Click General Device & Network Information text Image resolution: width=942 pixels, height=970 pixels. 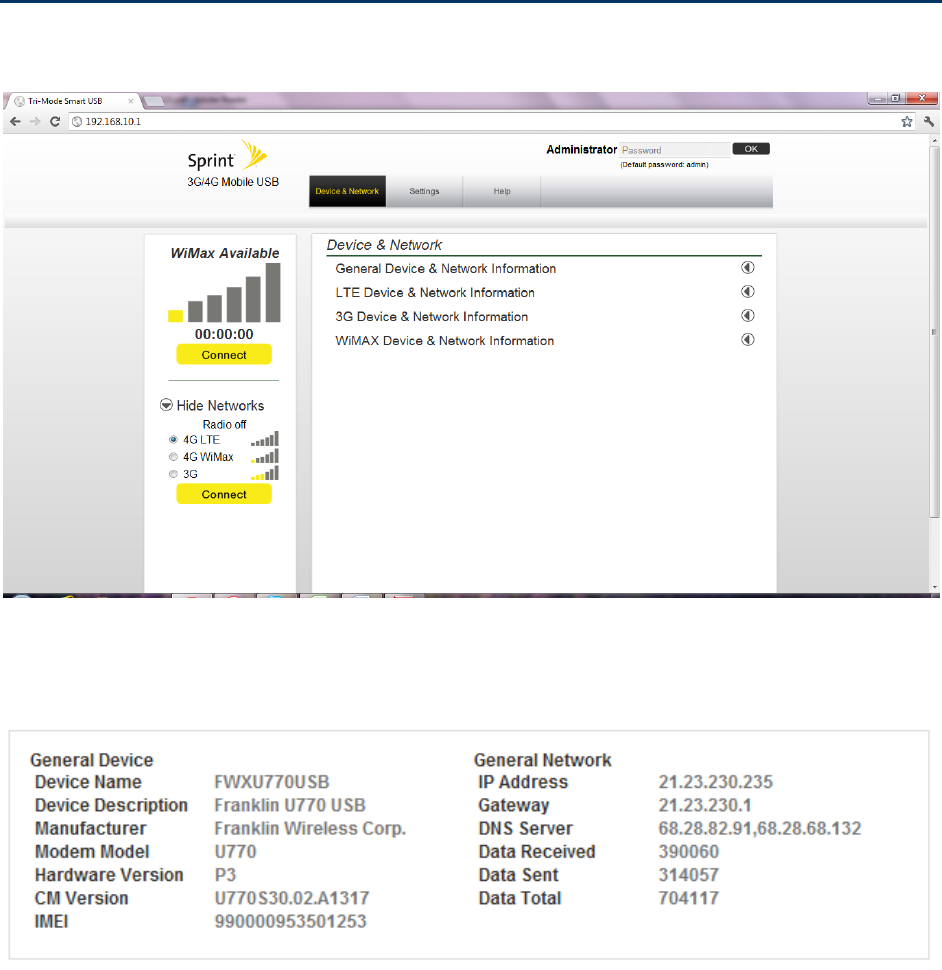tap(445, 268)
